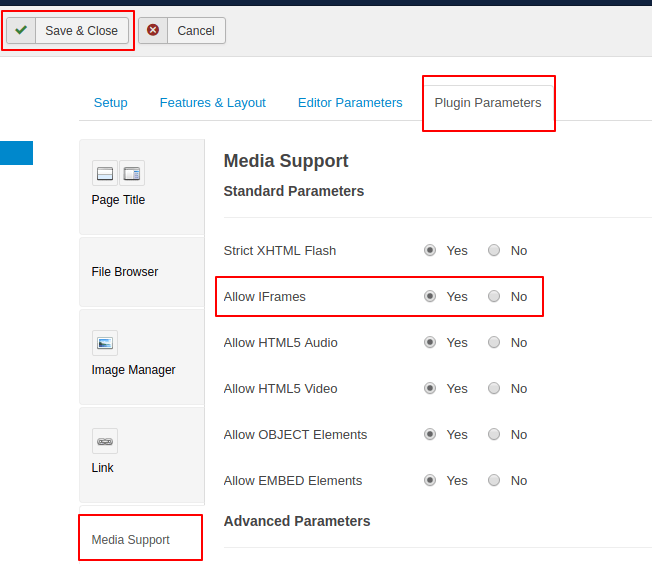The height and width of the screenshot is (564, 652).
Task: Click the Link chain icon
Action: [105, 441]
